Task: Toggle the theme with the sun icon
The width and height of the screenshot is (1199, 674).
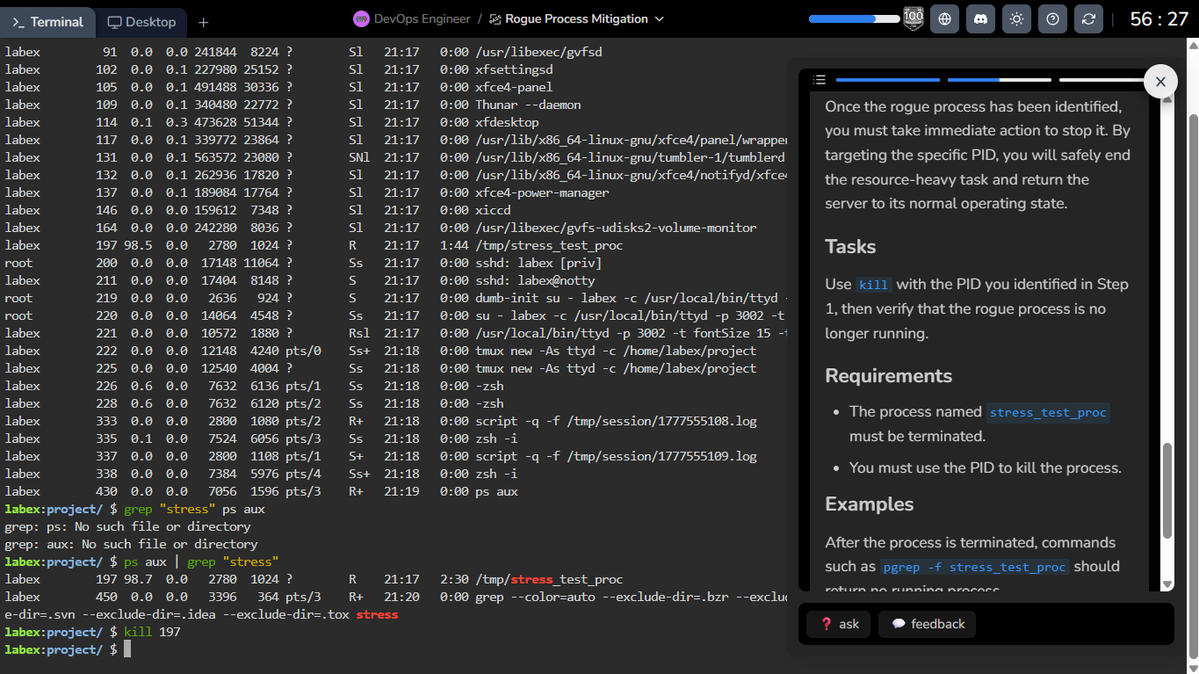Action: coord(1017,19)
